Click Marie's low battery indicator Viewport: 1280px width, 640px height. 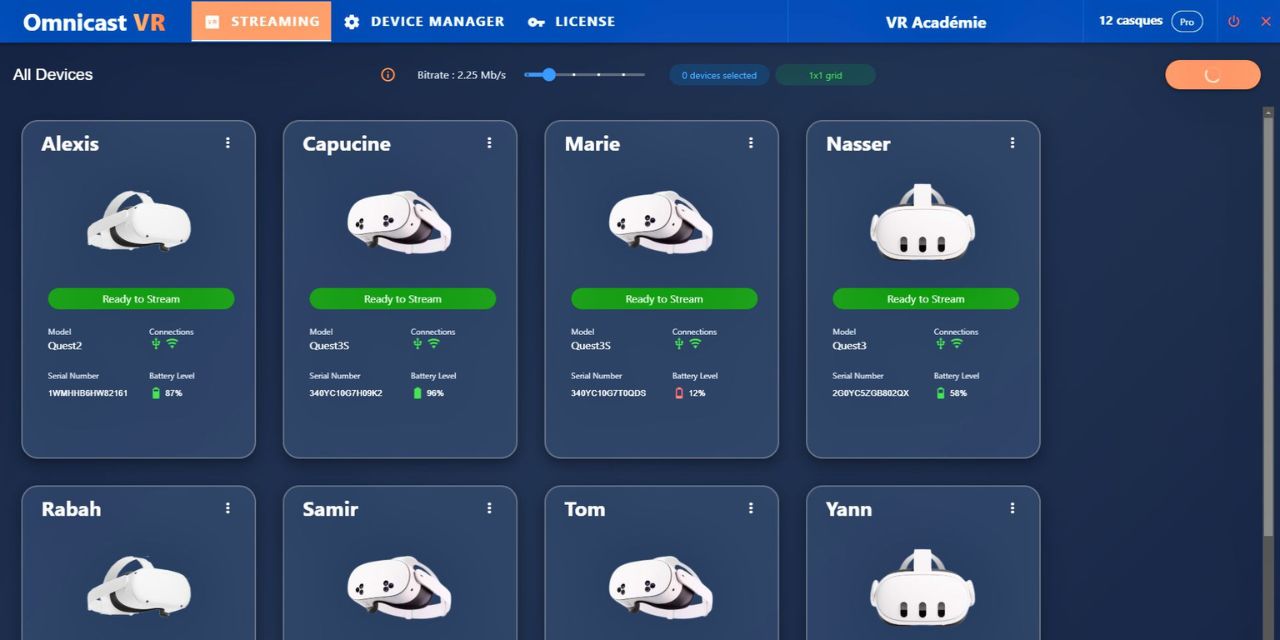pos(680,393)
